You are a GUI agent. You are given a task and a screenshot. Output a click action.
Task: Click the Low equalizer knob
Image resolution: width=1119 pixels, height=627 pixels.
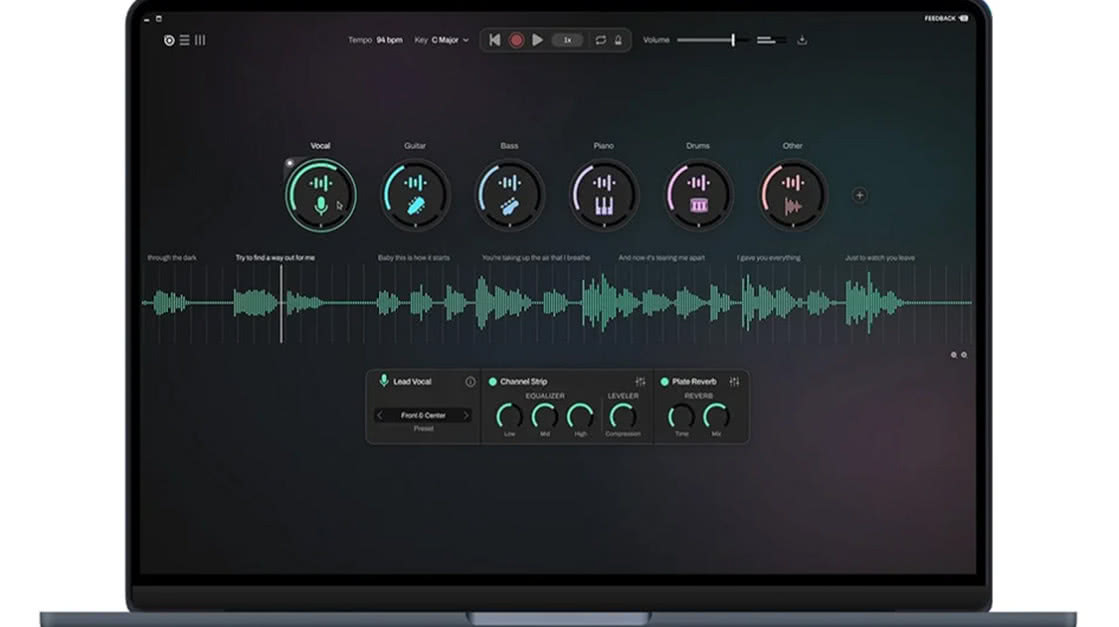[509, 416]
